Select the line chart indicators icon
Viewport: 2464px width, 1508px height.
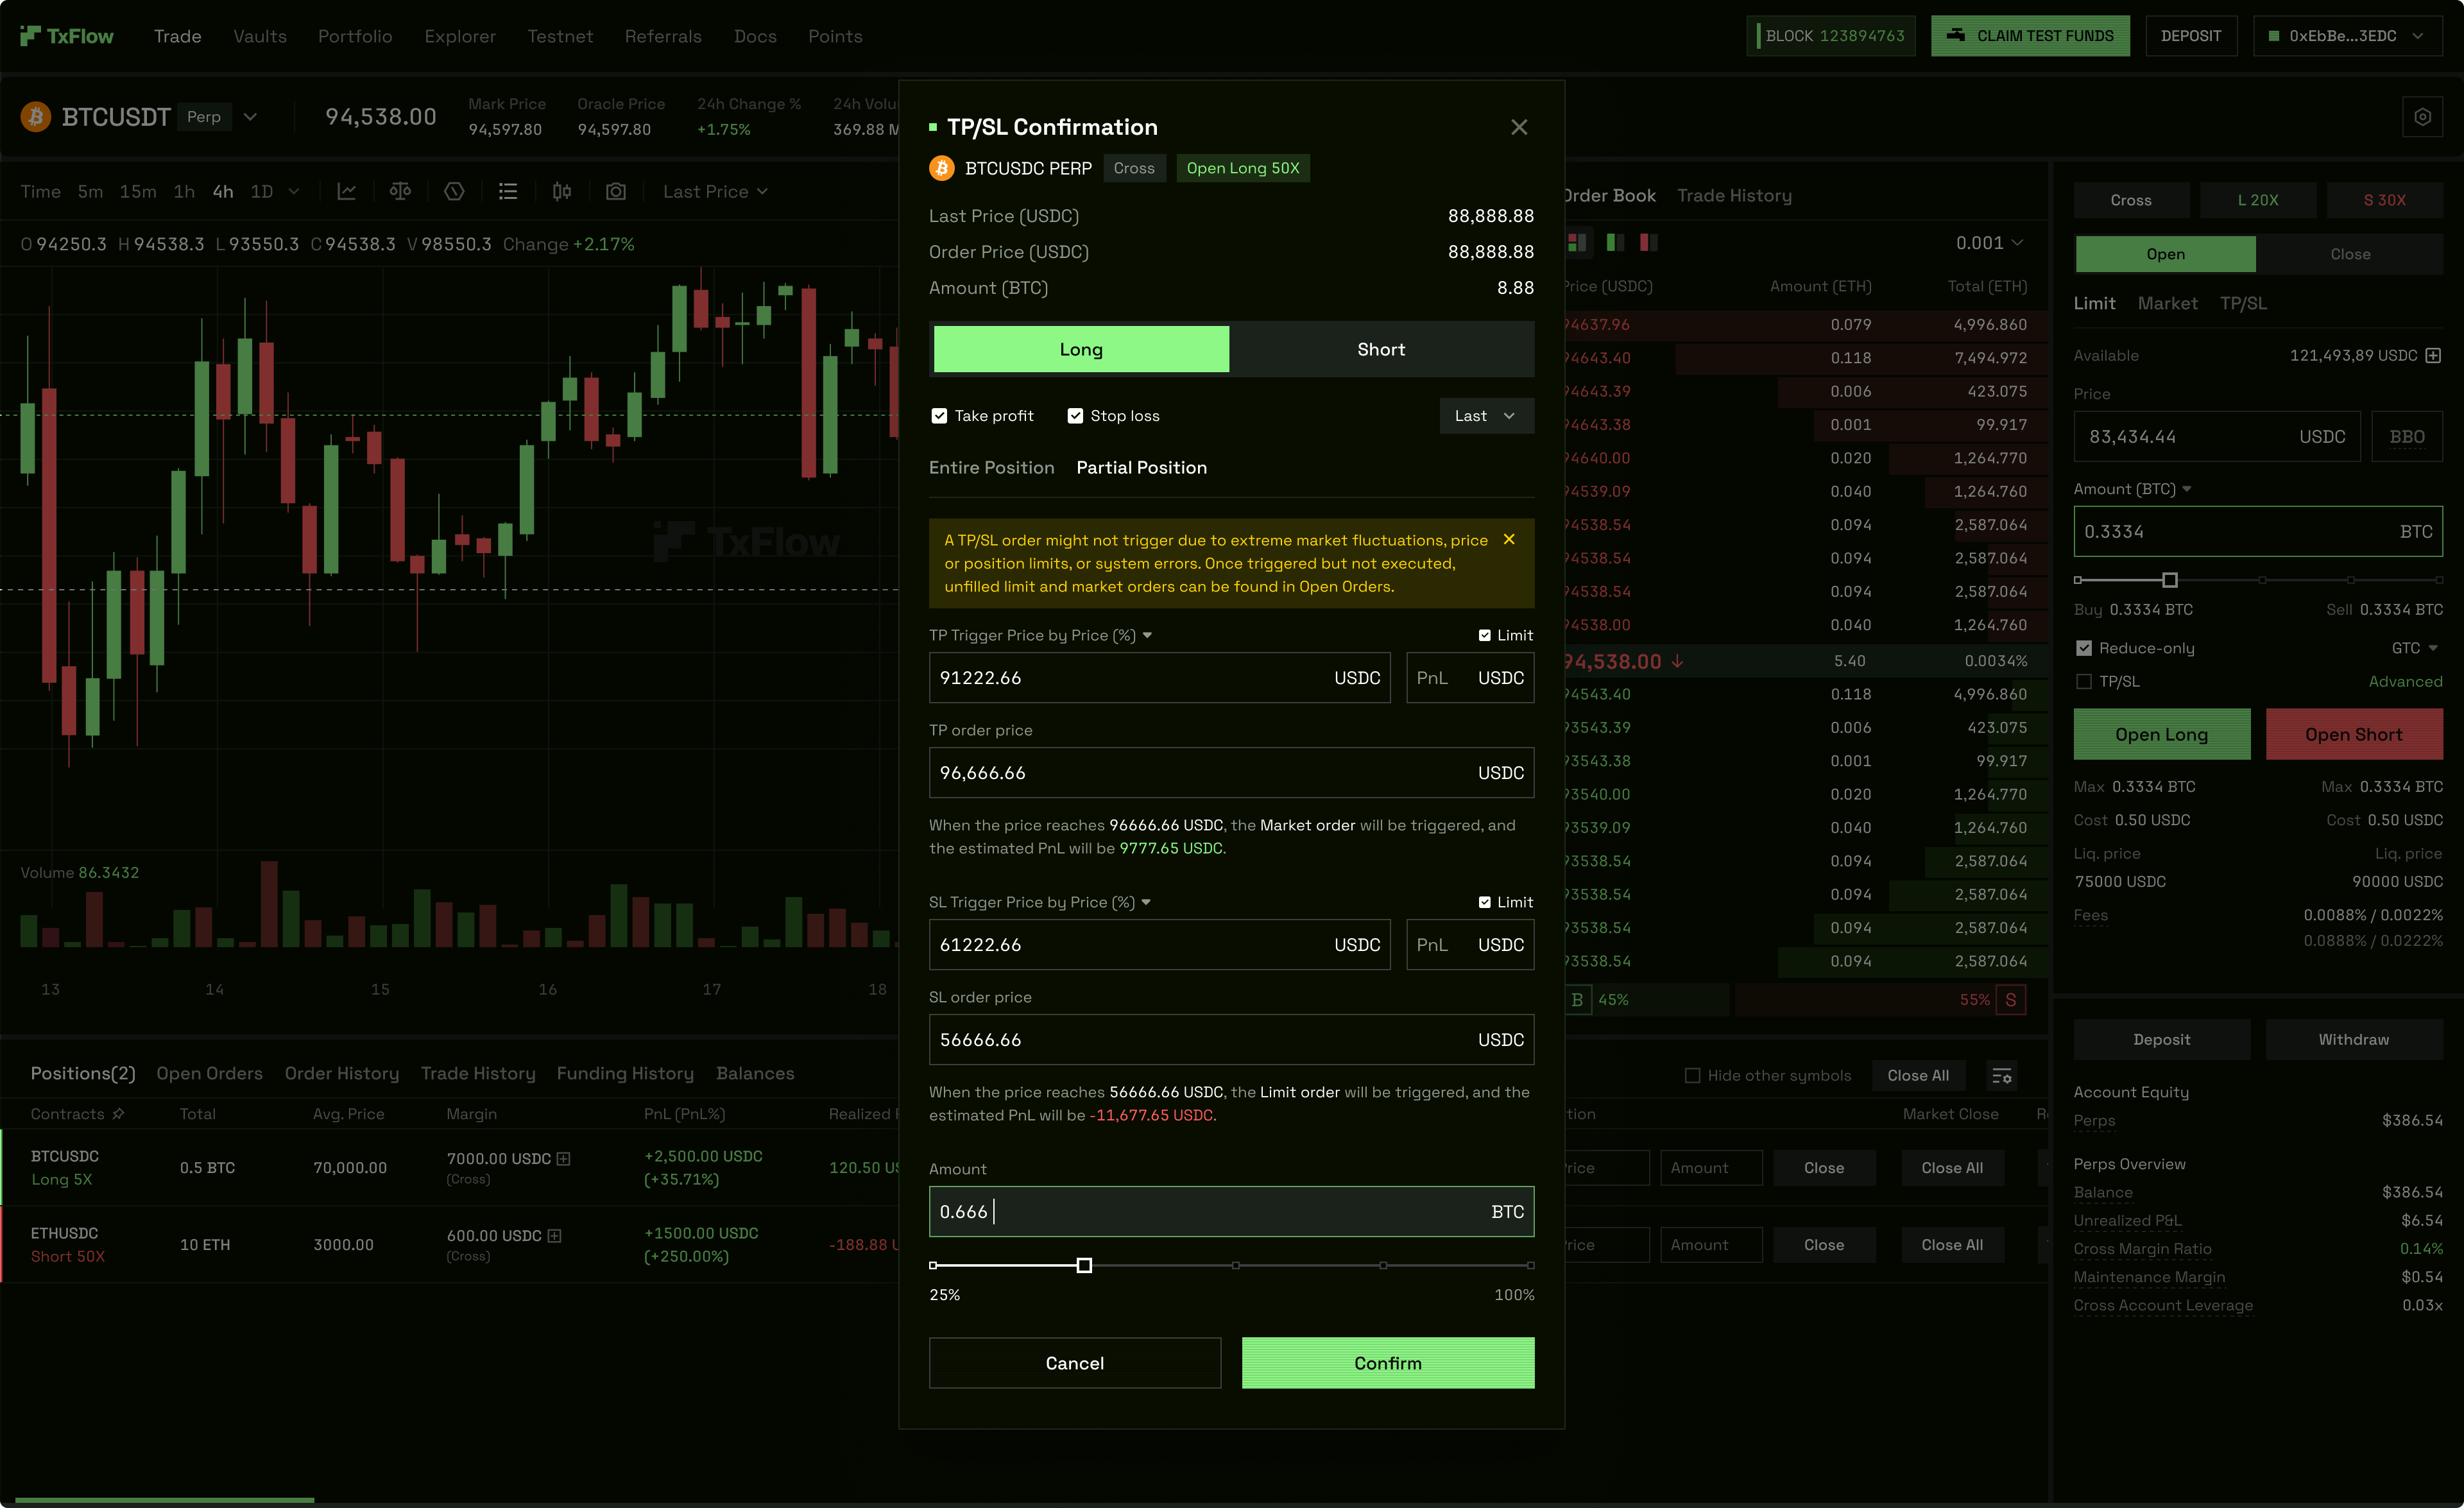(347, 191)
